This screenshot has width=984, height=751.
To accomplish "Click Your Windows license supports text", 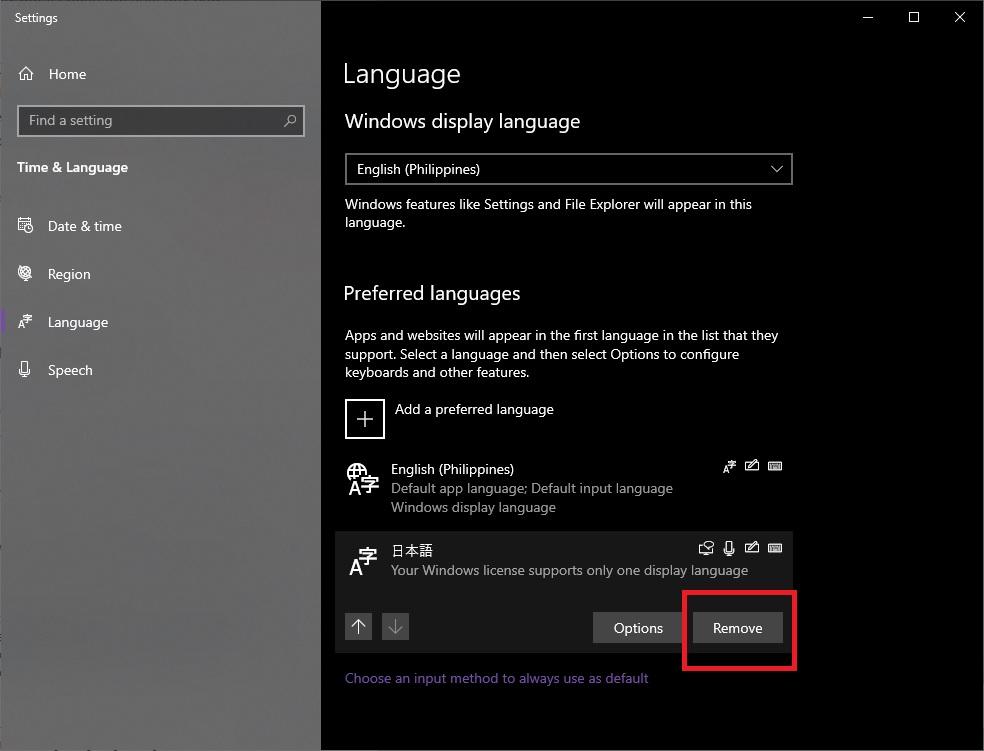I will click(569, 570).
